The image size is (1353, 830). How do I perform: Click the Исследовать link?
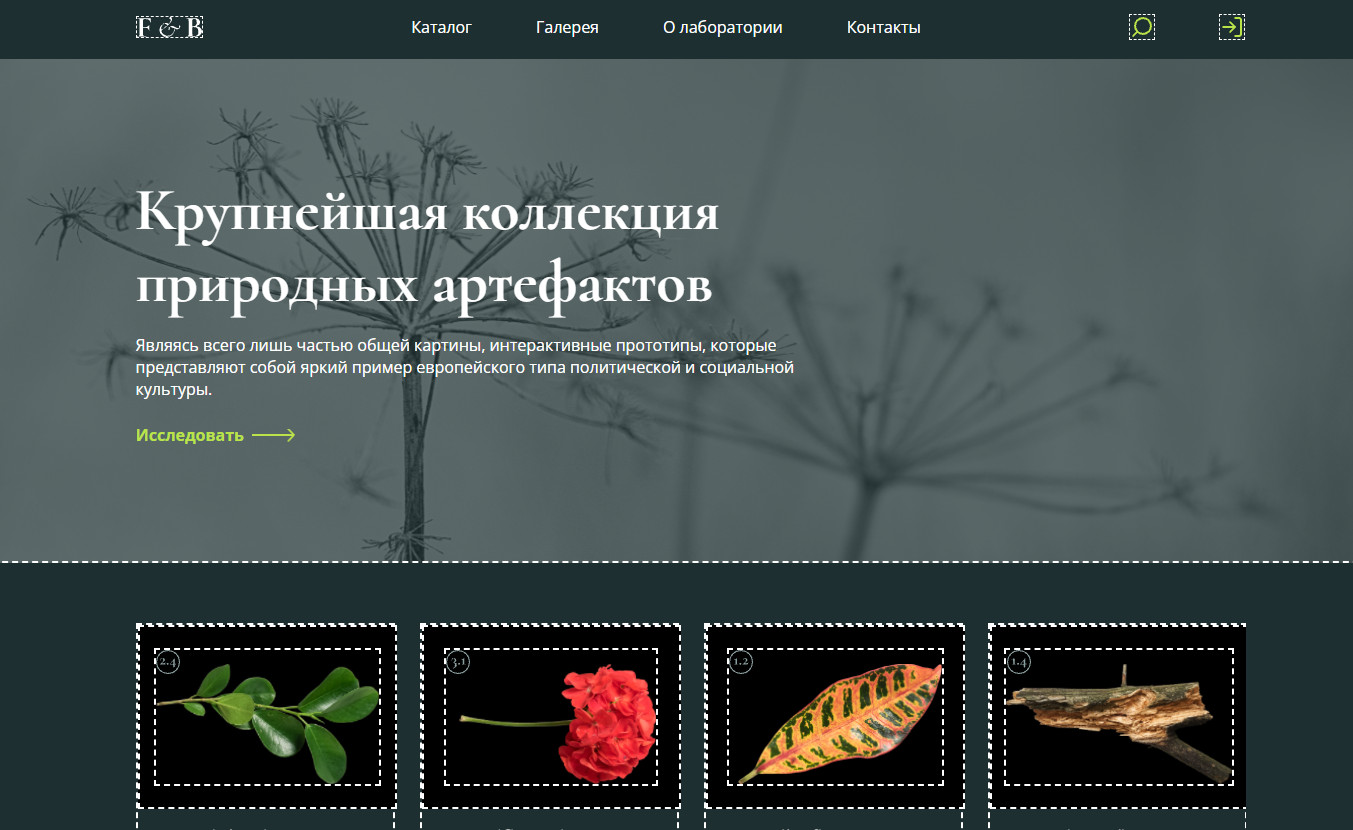tap(216, 435)
